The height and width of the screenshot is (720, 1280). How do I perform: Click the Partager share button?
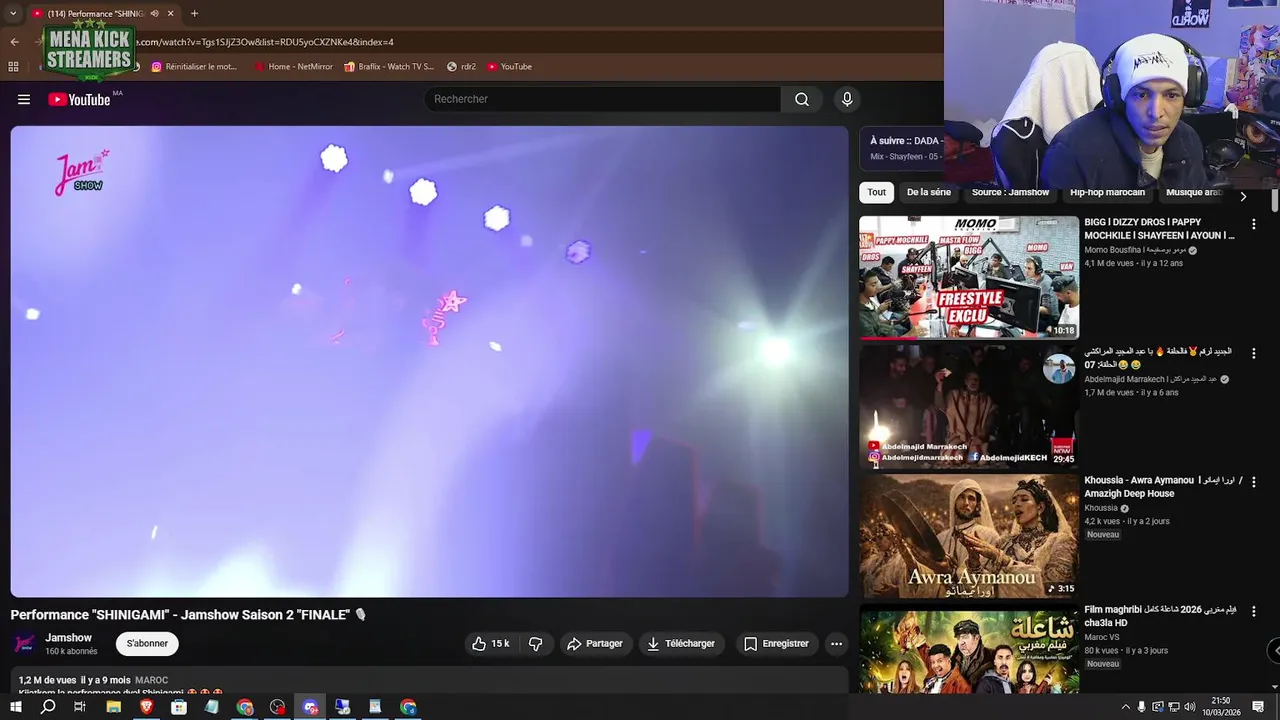[595, 644]
